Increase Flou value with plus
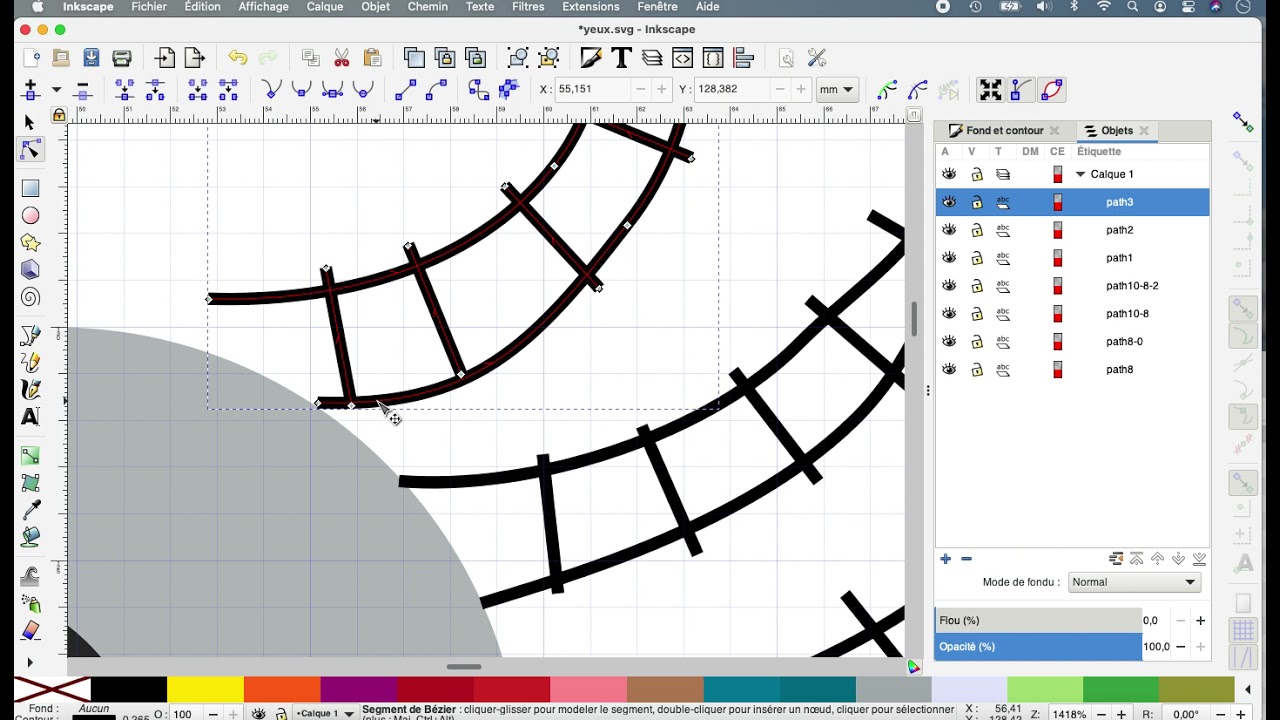This screenshot has width=1280, height=720. pyautogui.click(x=1201, y=621)
